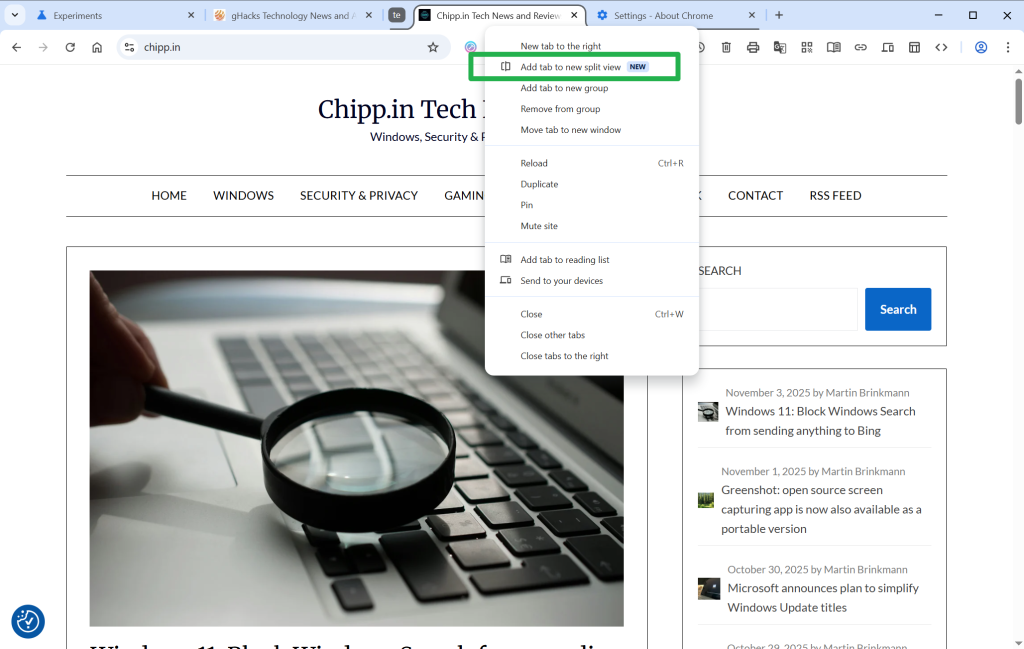This screenshot has height=649, width=1024.
Task: Mute site from the context menu
Action: click(539, 225)
